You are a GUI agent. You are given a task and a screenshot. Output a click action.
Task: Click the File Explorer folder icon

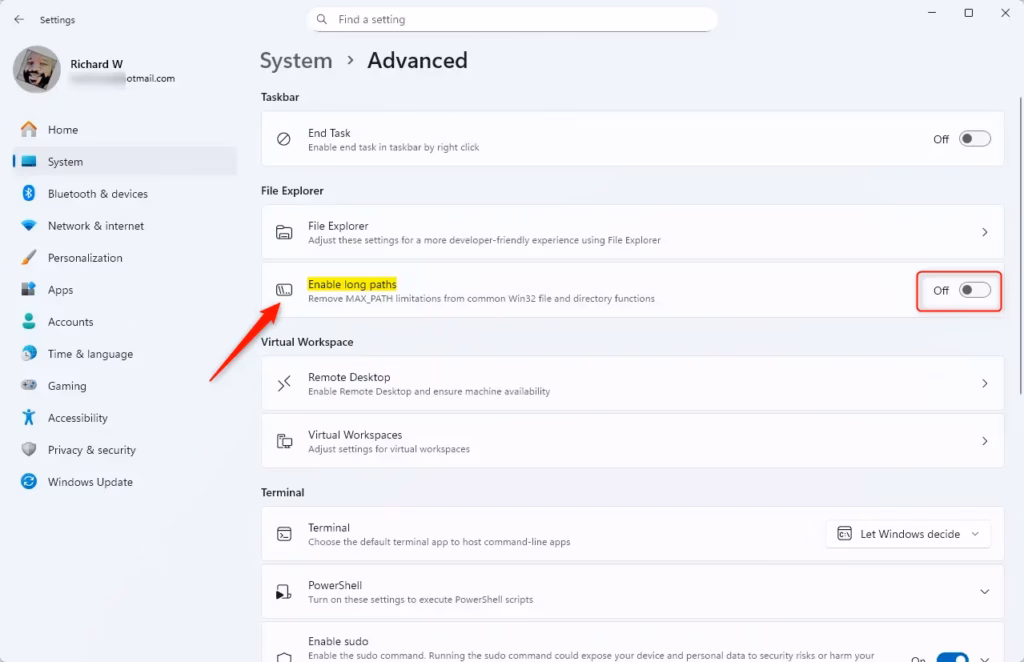[x=284, y=232]
